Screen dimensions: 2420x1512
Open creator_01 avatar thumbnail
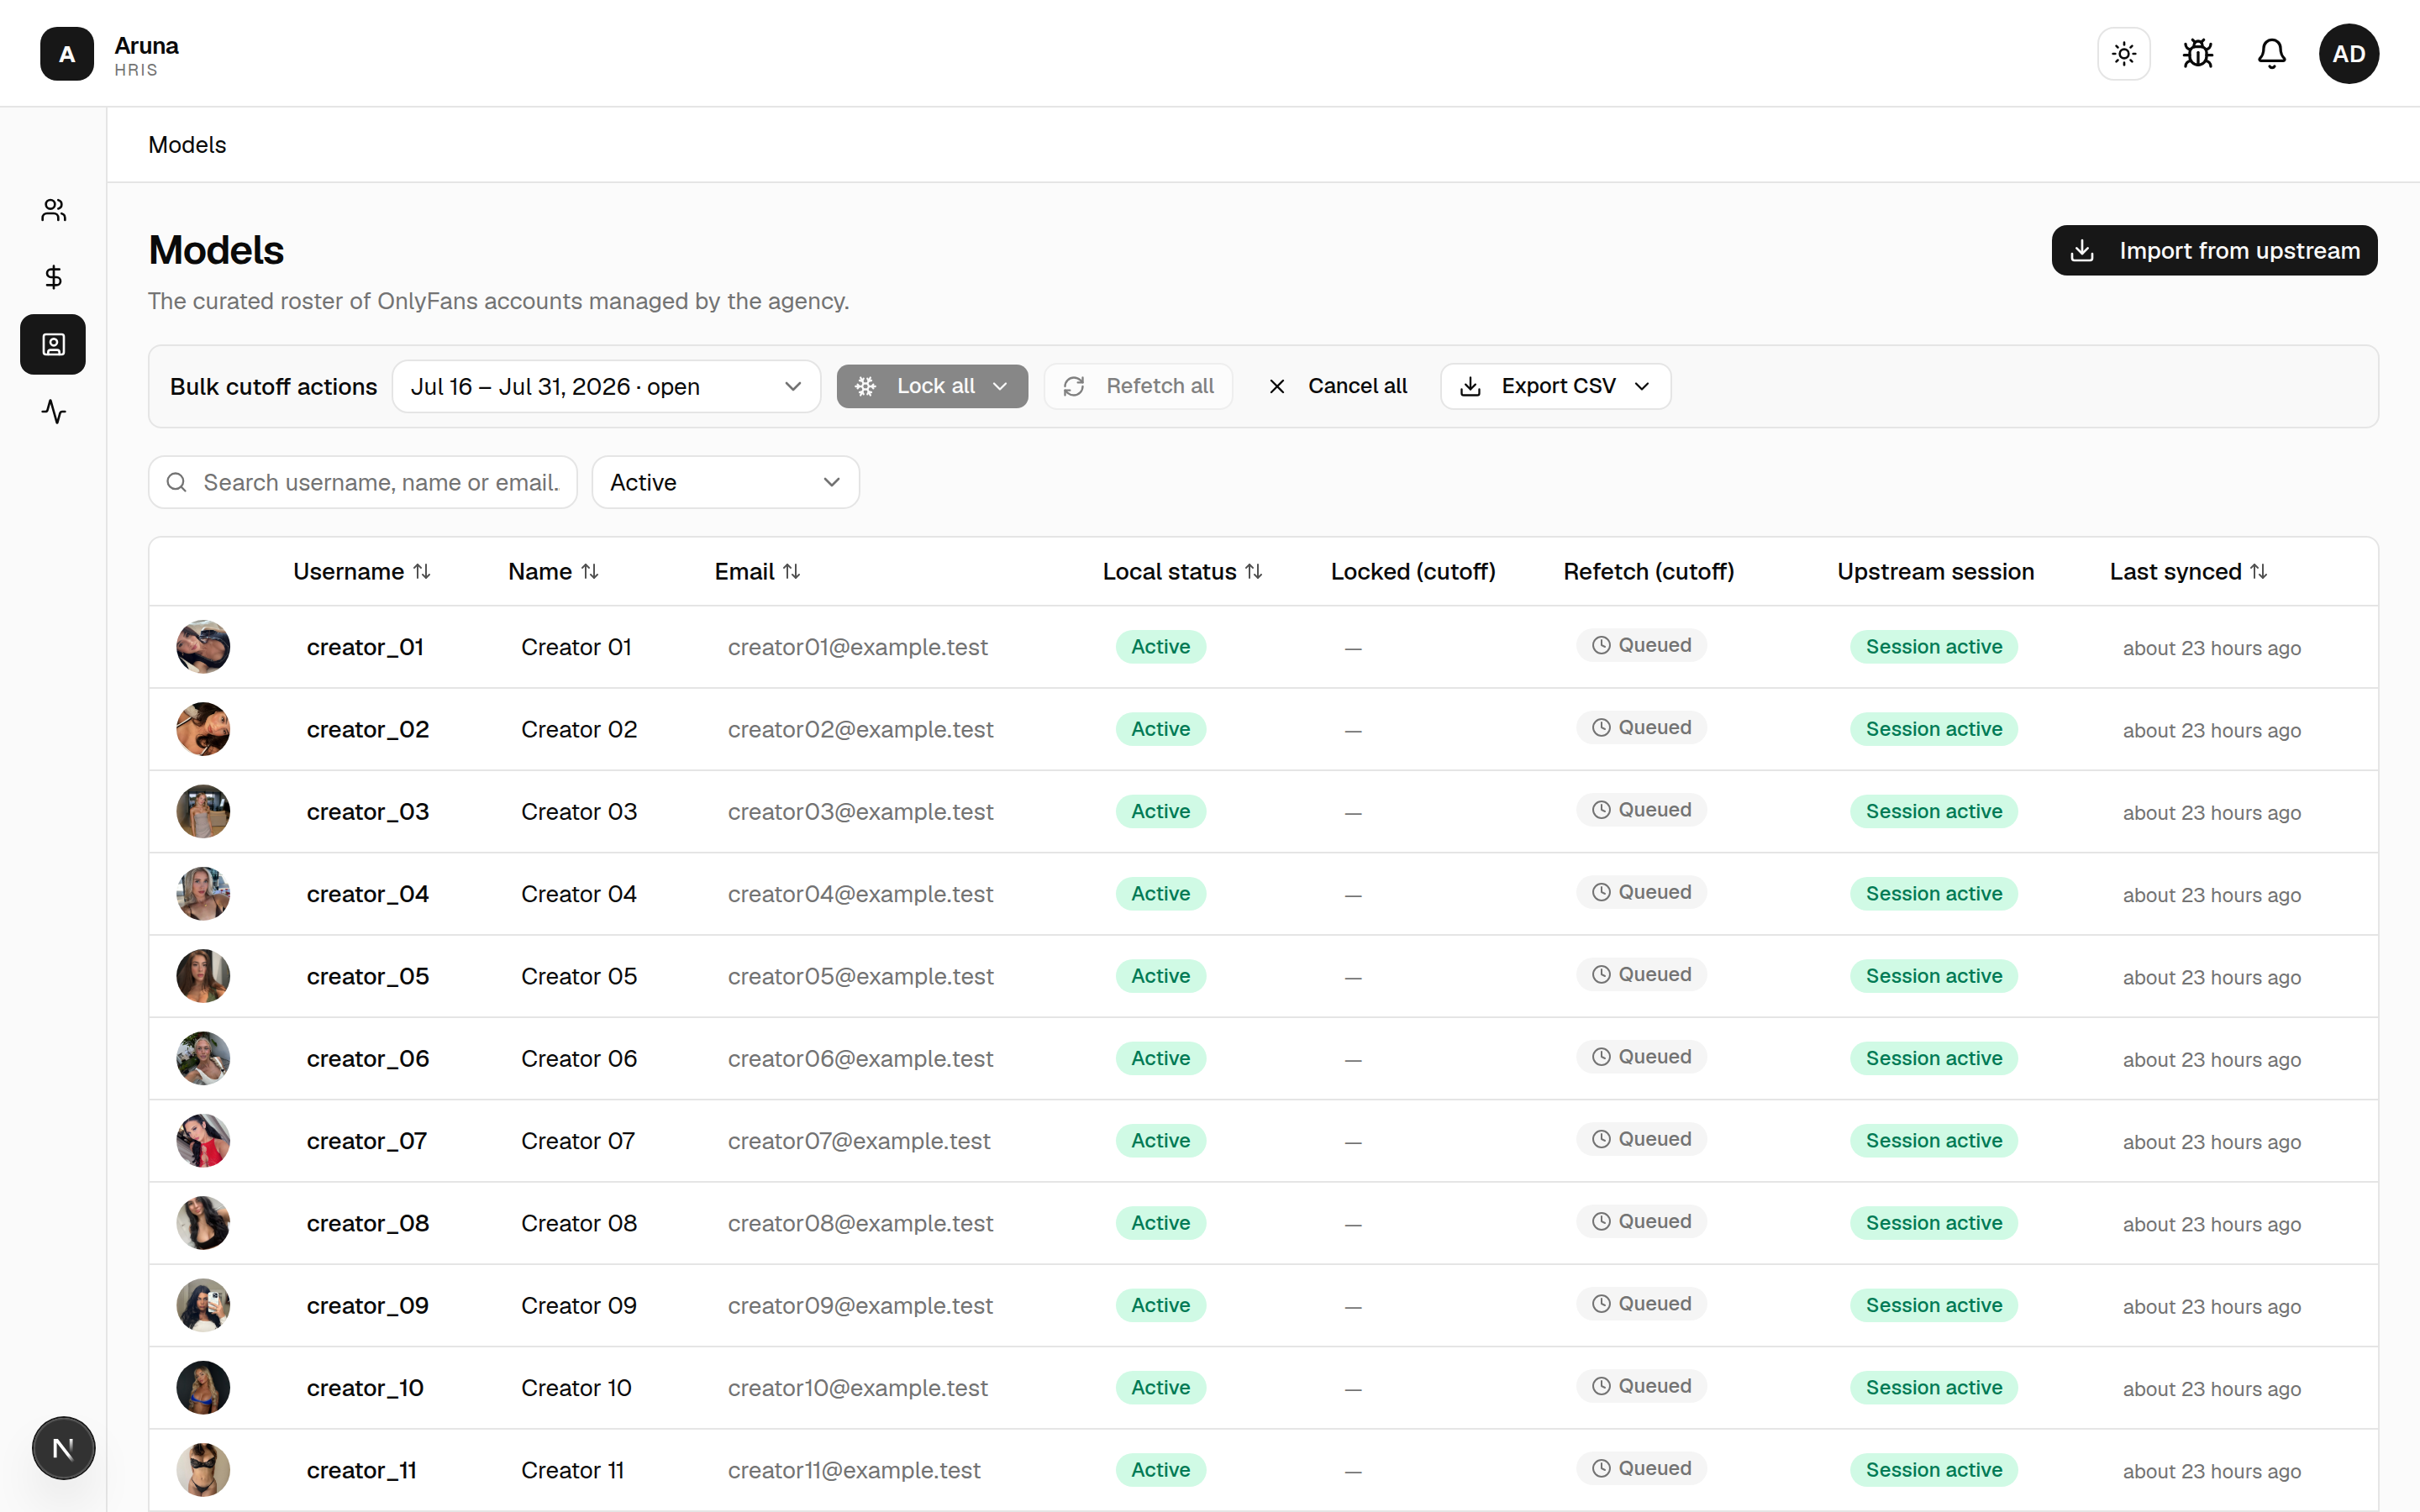click(x=203, y=647)
